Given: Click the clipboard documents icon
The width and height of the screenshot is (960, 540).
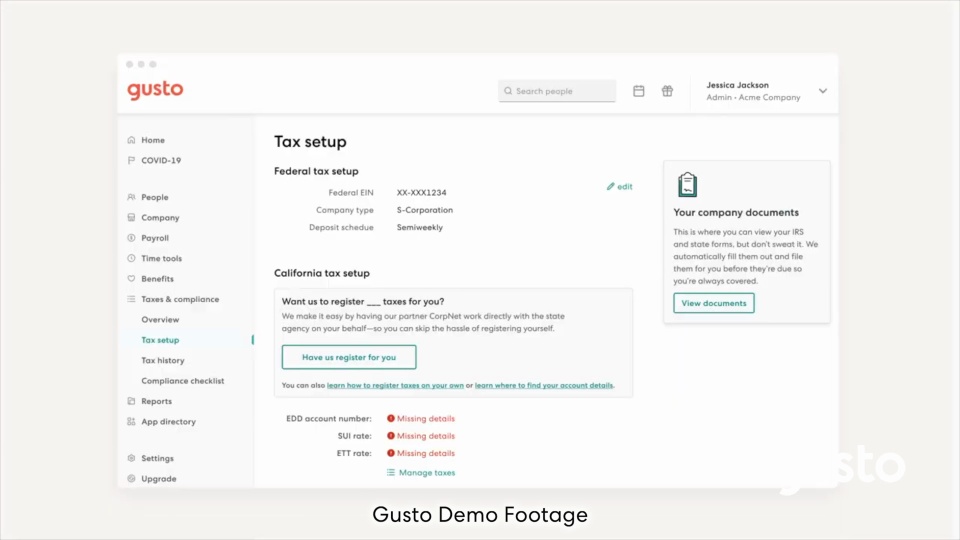Looking at the screenshot, I should point(688,184).
